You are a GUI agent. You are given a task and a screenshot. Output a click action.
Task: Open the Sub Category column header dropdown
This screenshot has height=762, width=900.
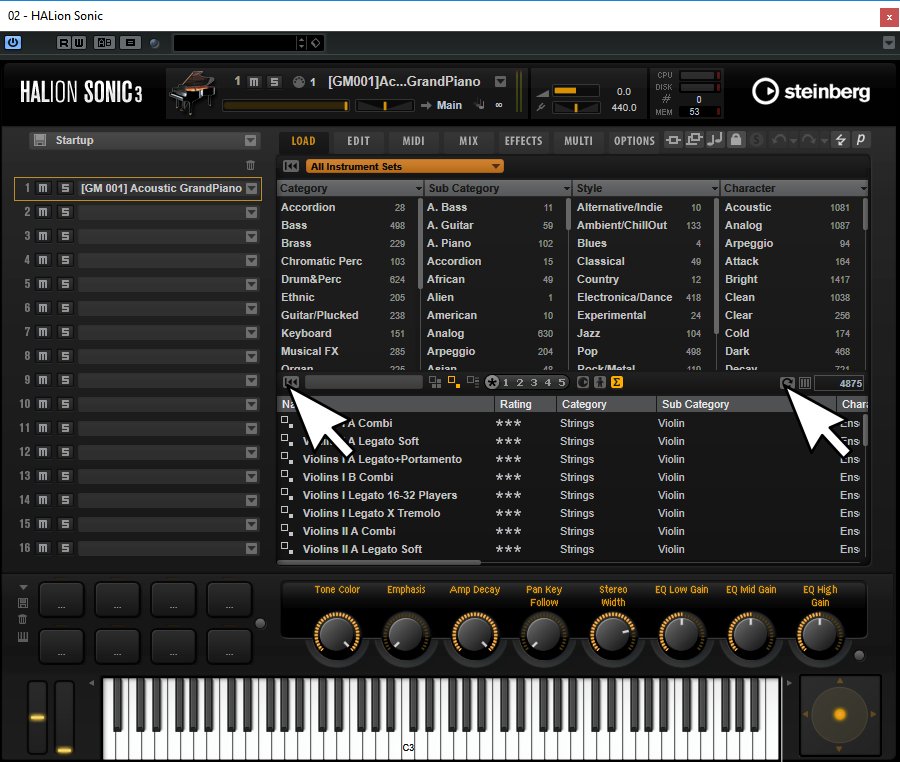567,188
